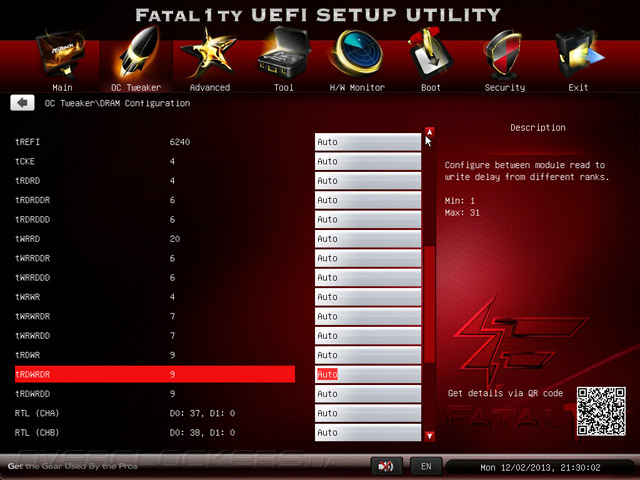The width and height of the screenshot is (640, 480).
Task: Open the Security shield icon
Action: 504,55
